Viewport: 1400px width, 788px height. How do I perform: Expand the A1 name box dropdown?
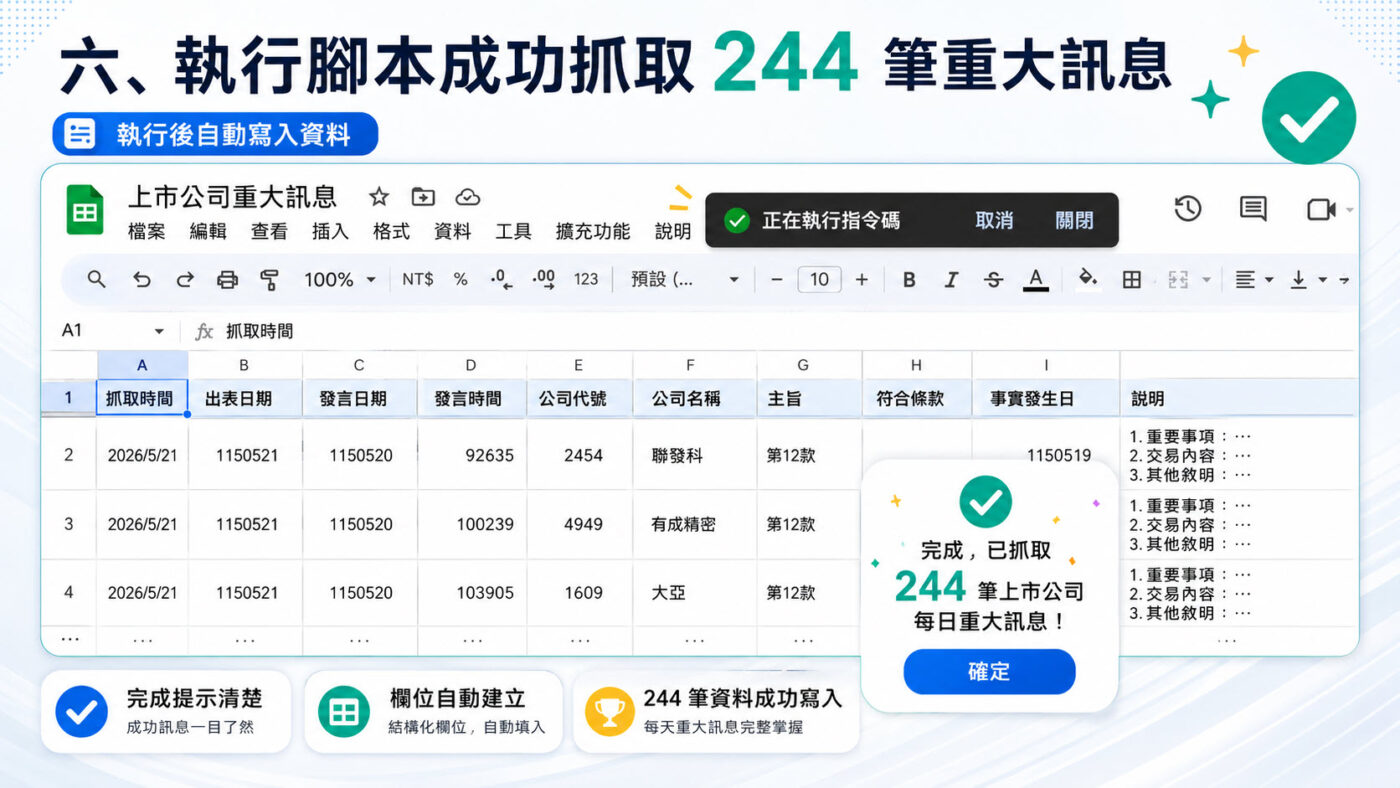tap(159, 331)
